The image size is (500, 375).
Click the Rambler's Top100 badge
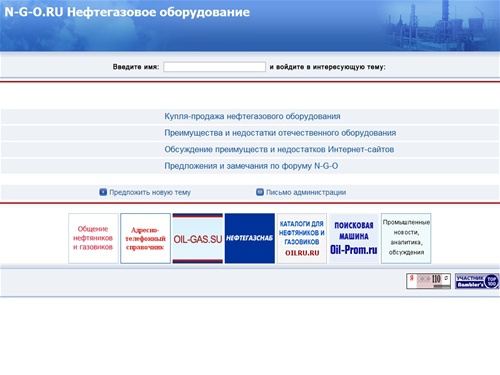pos(477,281)
